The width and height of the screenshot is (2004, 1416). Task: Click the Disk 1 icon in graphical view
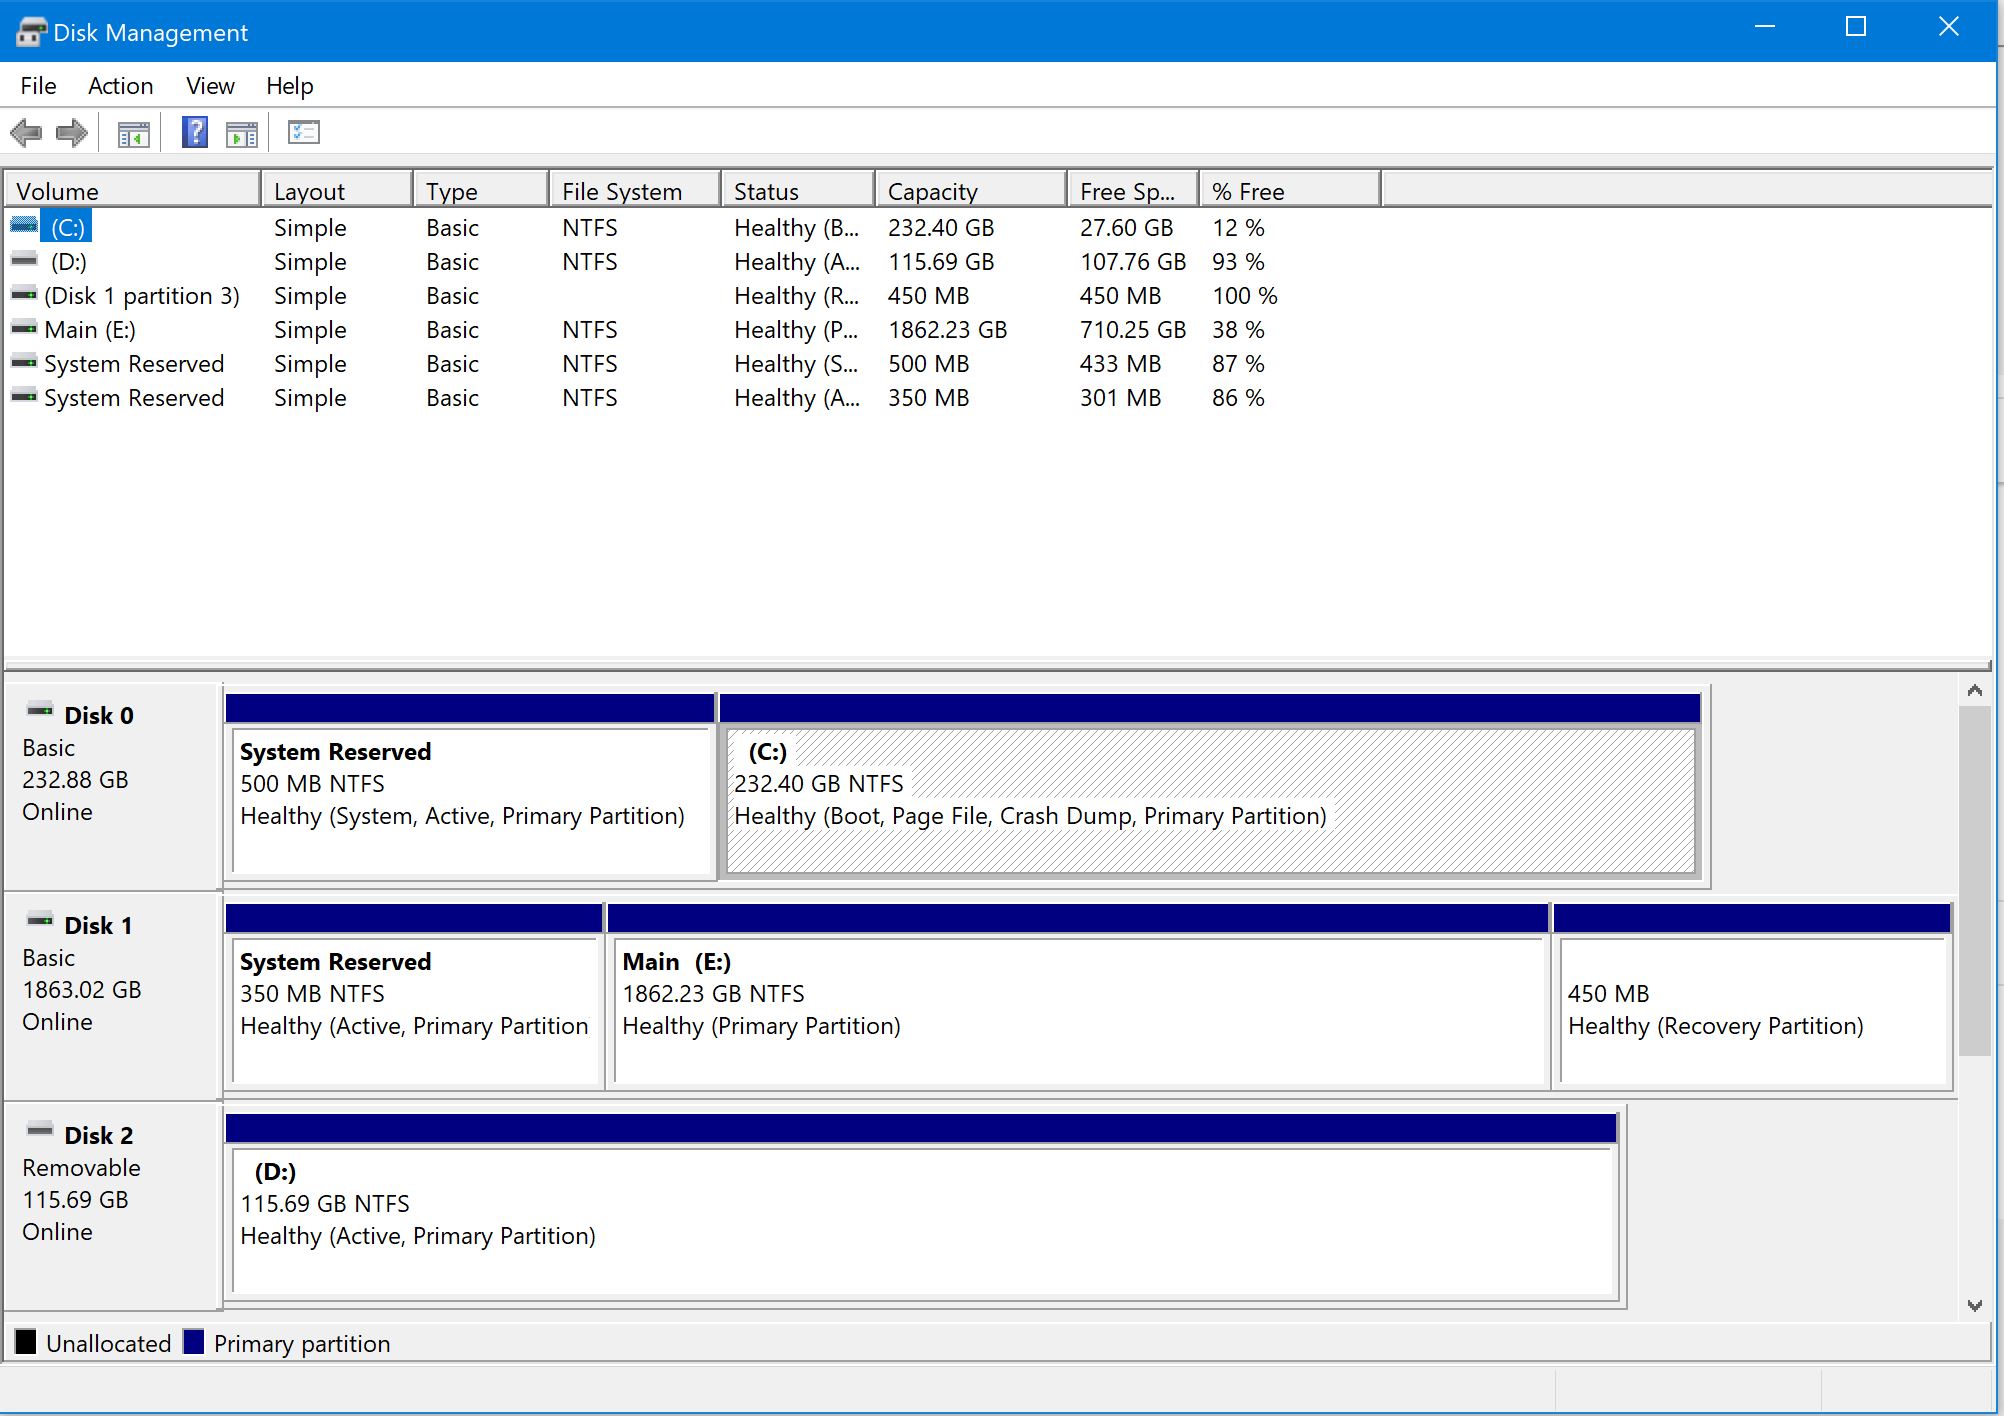pos(40,921)
